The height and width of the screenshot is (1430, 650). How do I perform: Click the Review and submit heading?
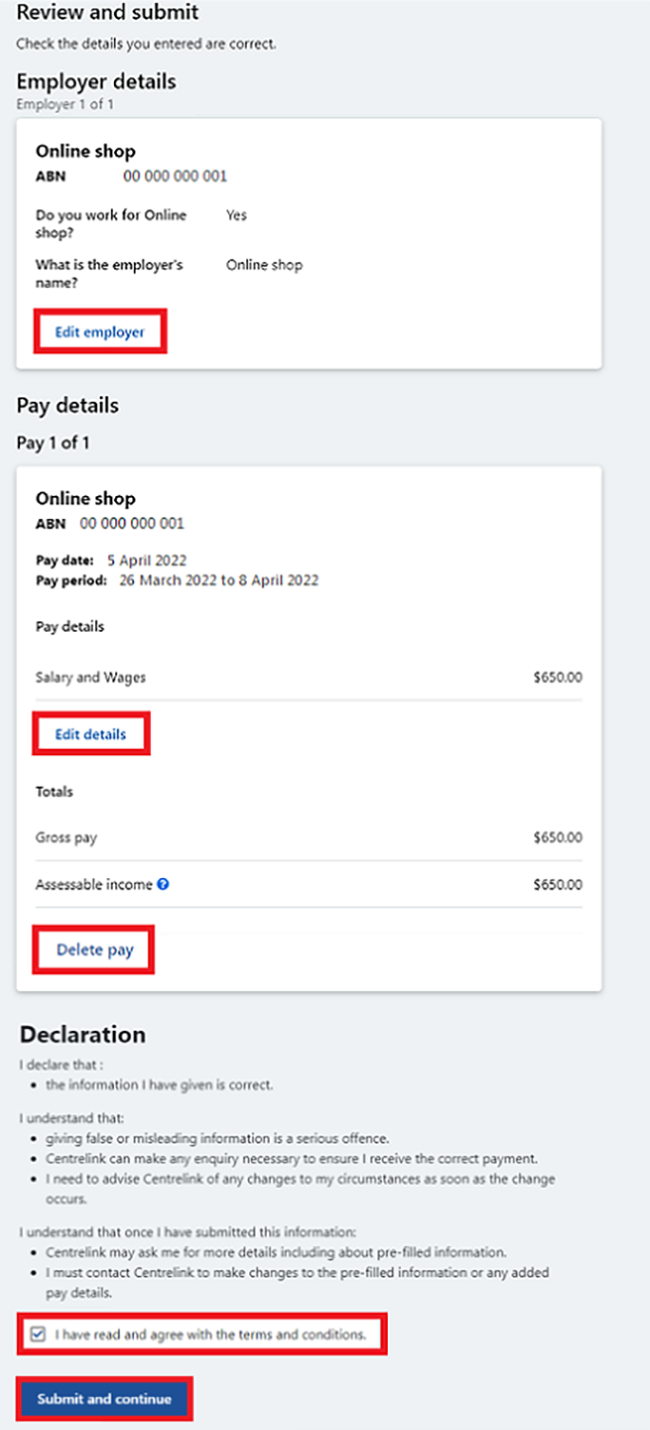point(108,13)
